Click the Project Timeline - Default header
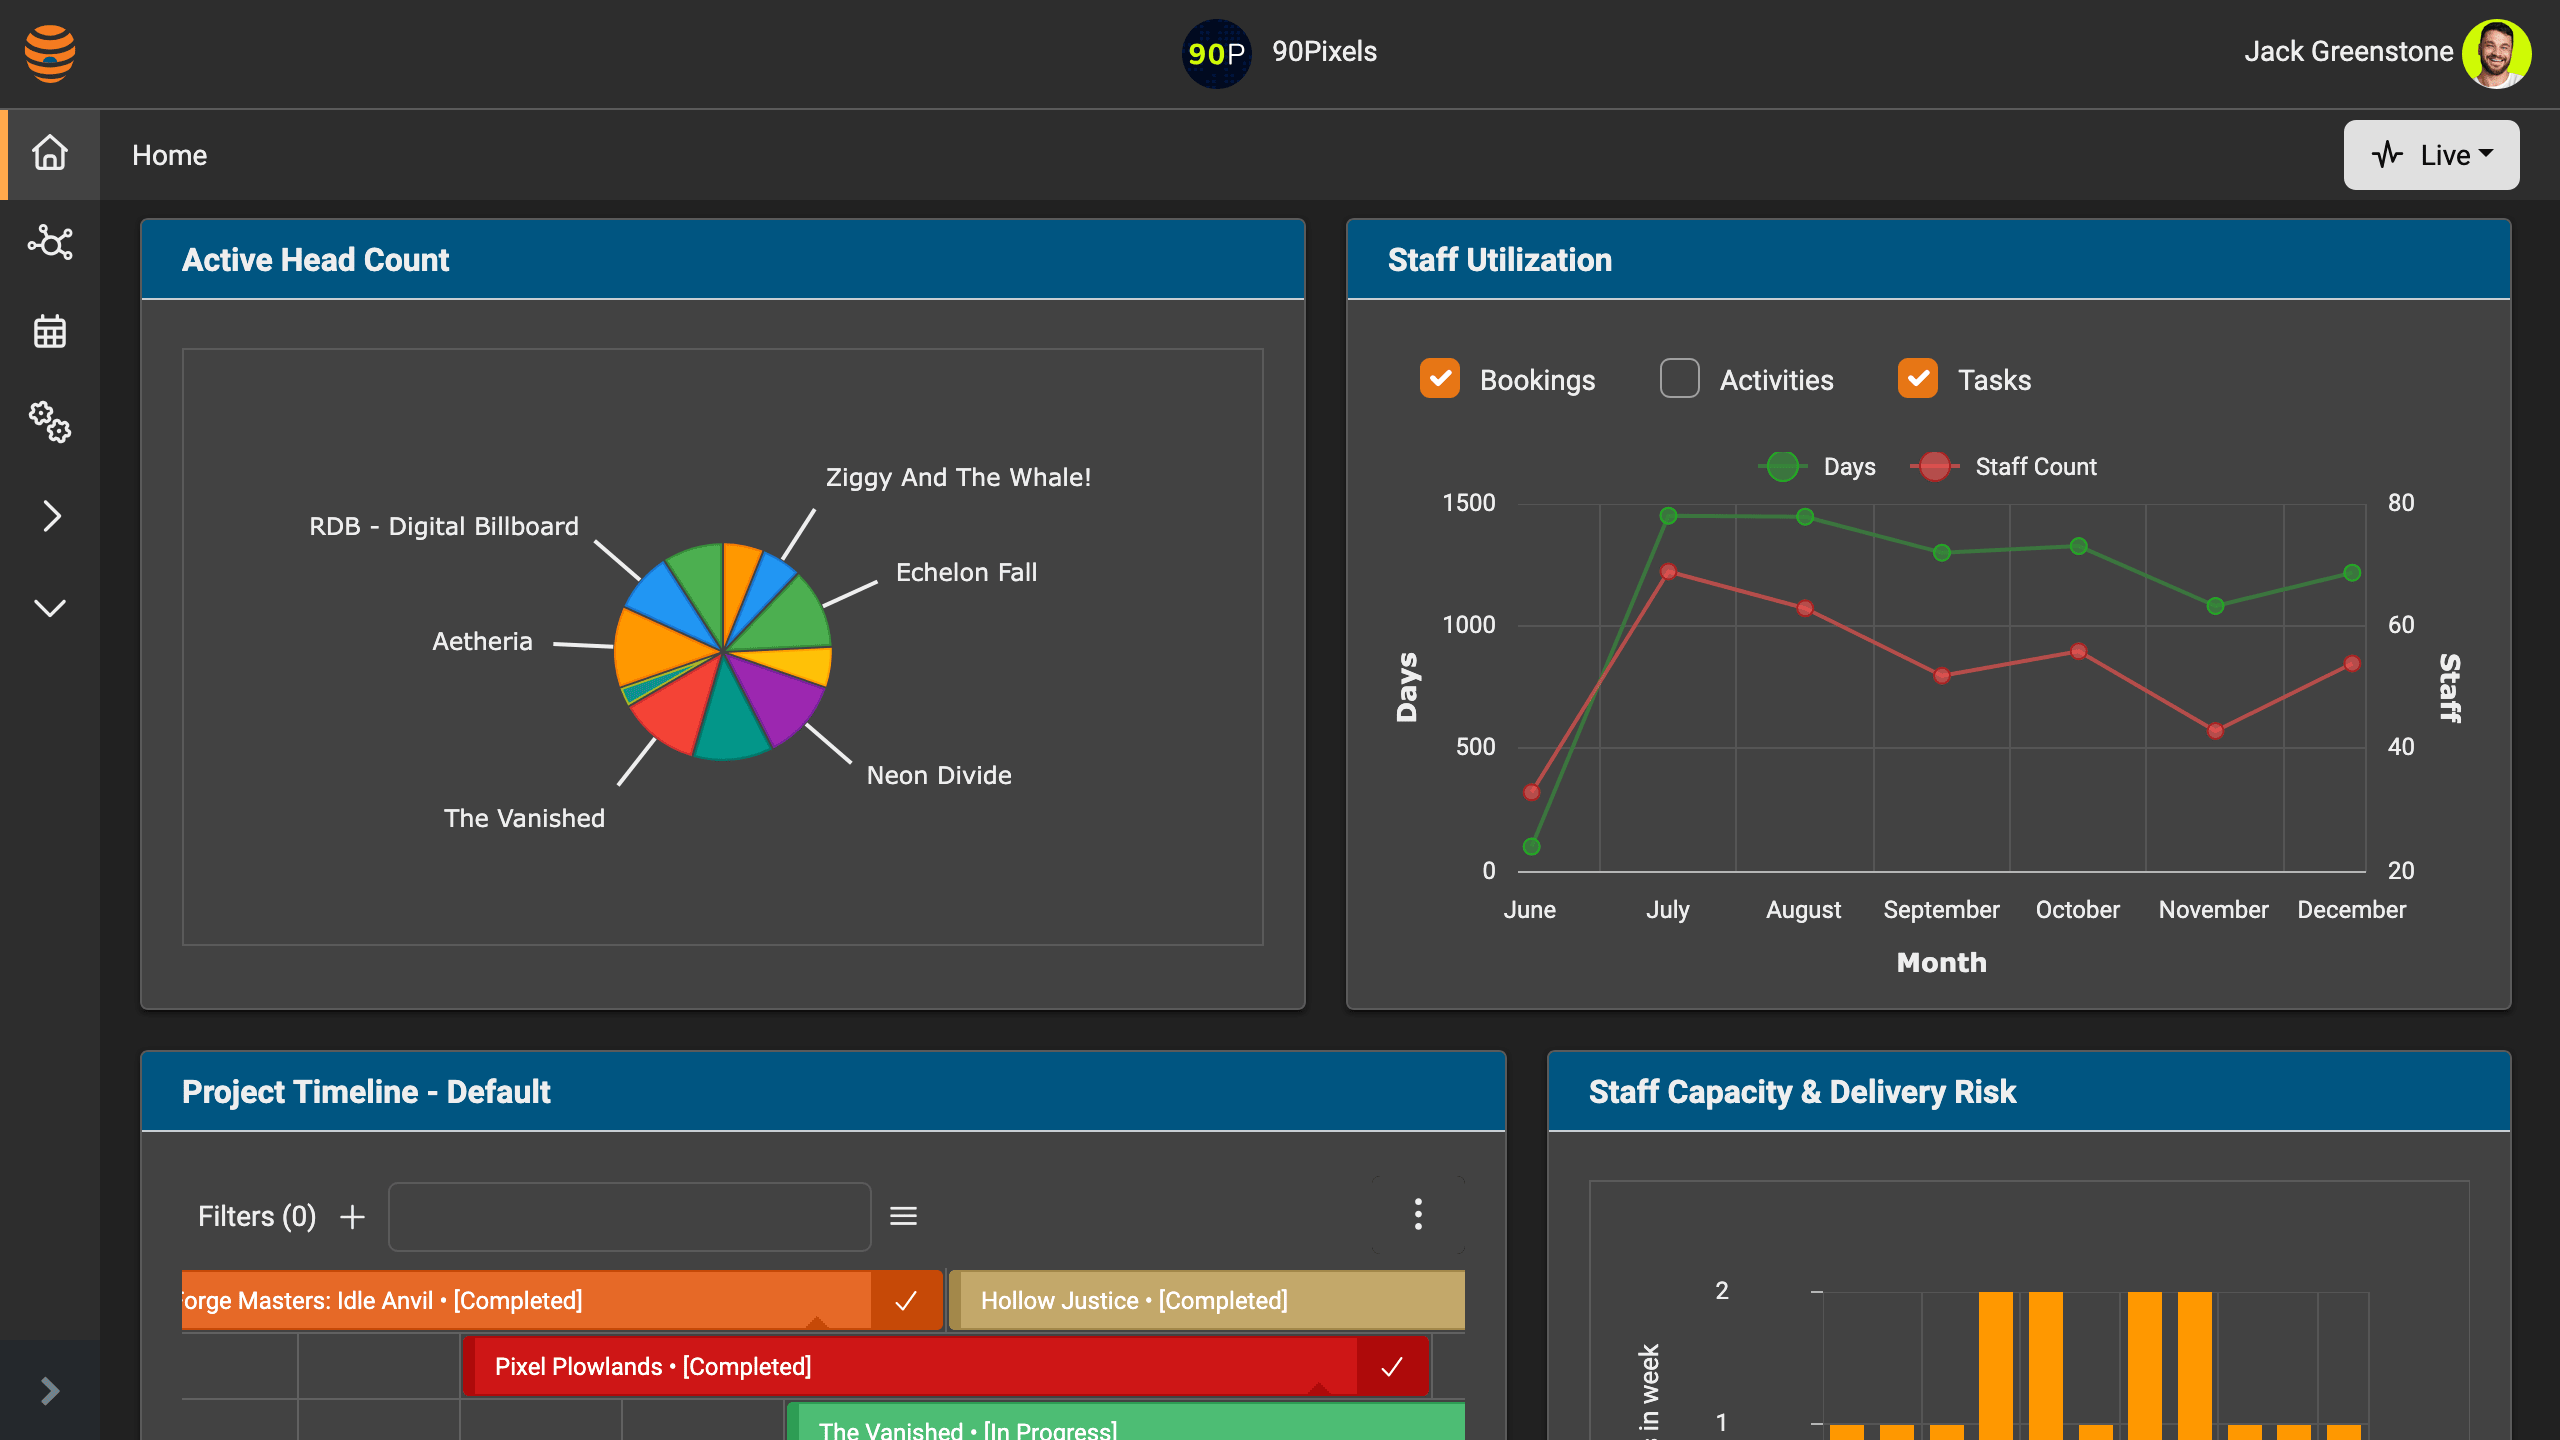 (x=823, y=1092)
